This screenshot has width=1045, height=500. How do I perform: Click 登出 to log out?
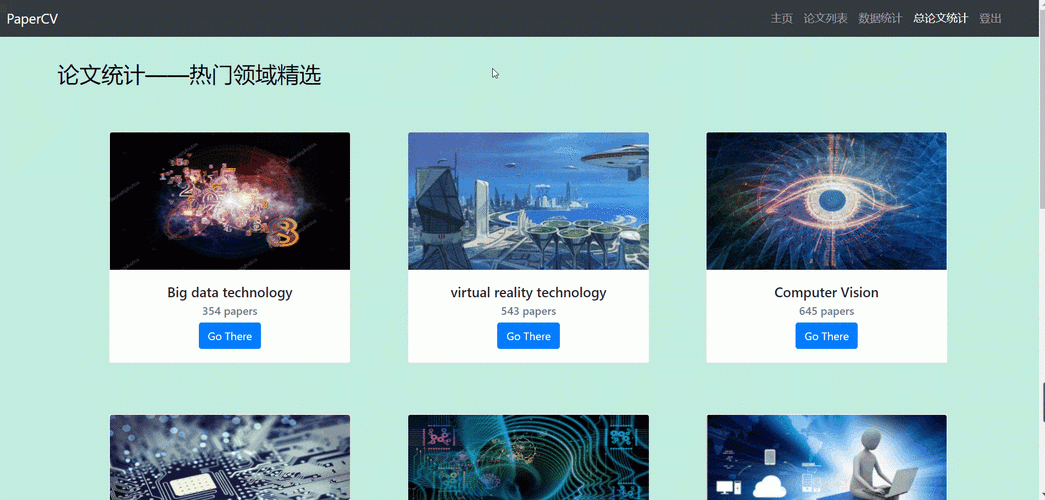[990, 19]
